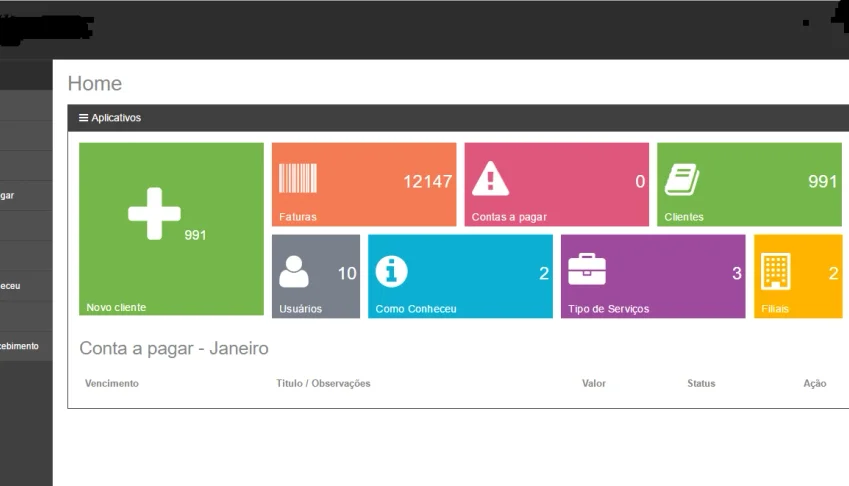The image size is (849, 486).
Task: Select the book icon on the Clientes tile
Action: 682,180
